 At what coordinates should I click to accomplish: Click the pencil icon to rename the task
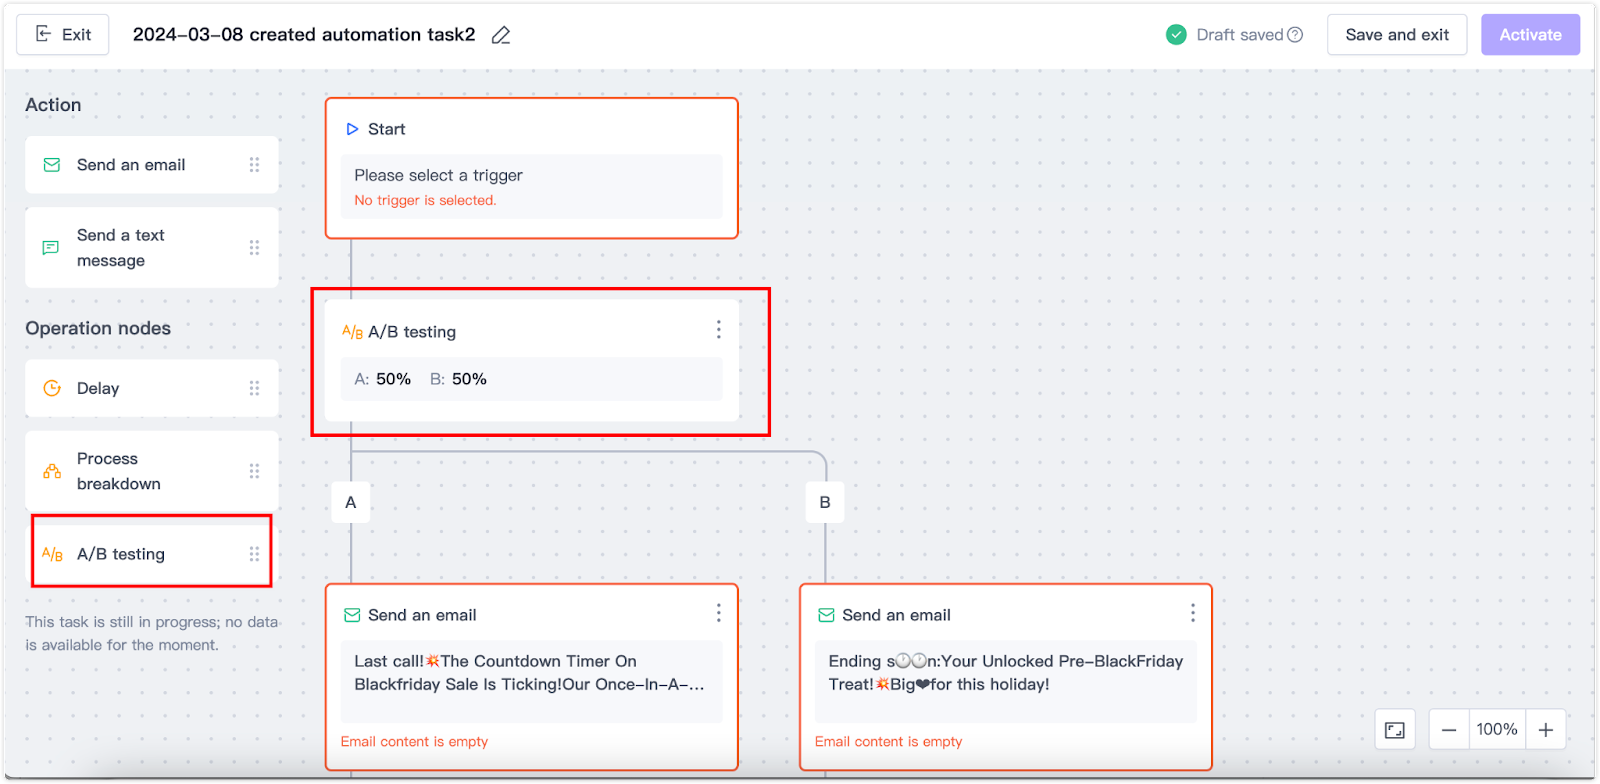(x=501, y=35)
